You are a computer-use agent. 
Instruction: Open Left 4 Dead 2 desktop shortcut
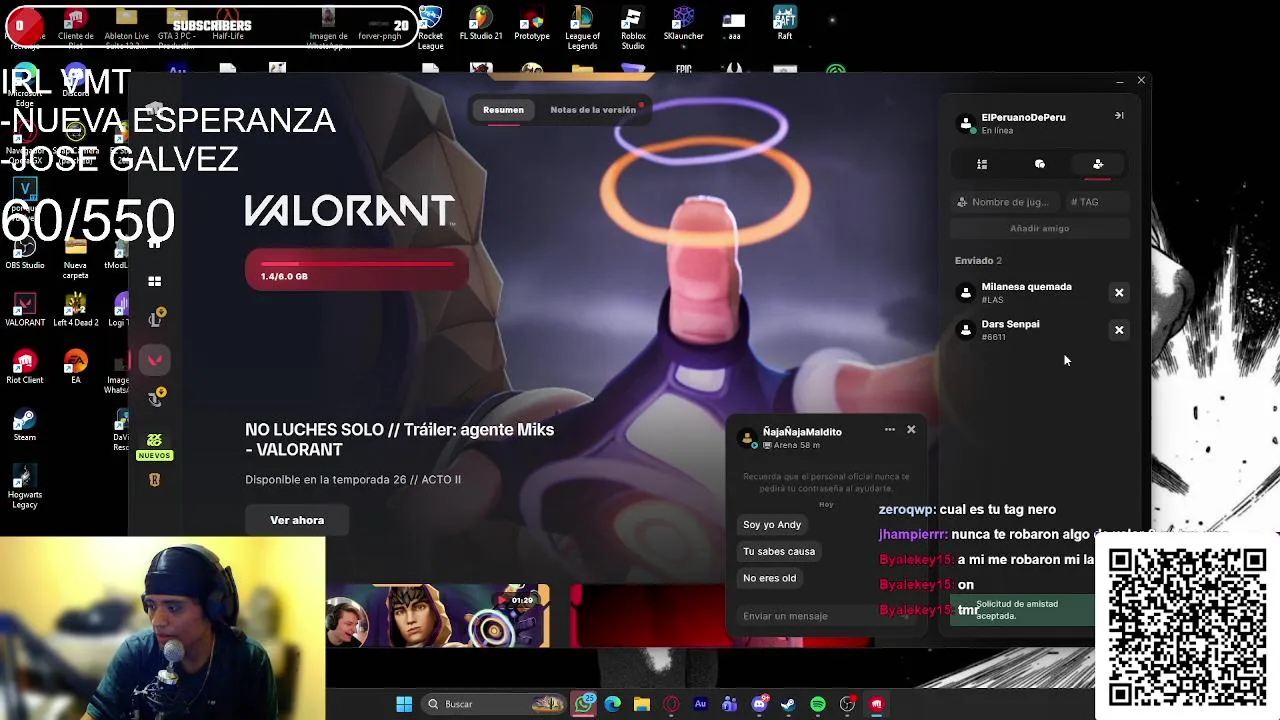click(75, 310)
